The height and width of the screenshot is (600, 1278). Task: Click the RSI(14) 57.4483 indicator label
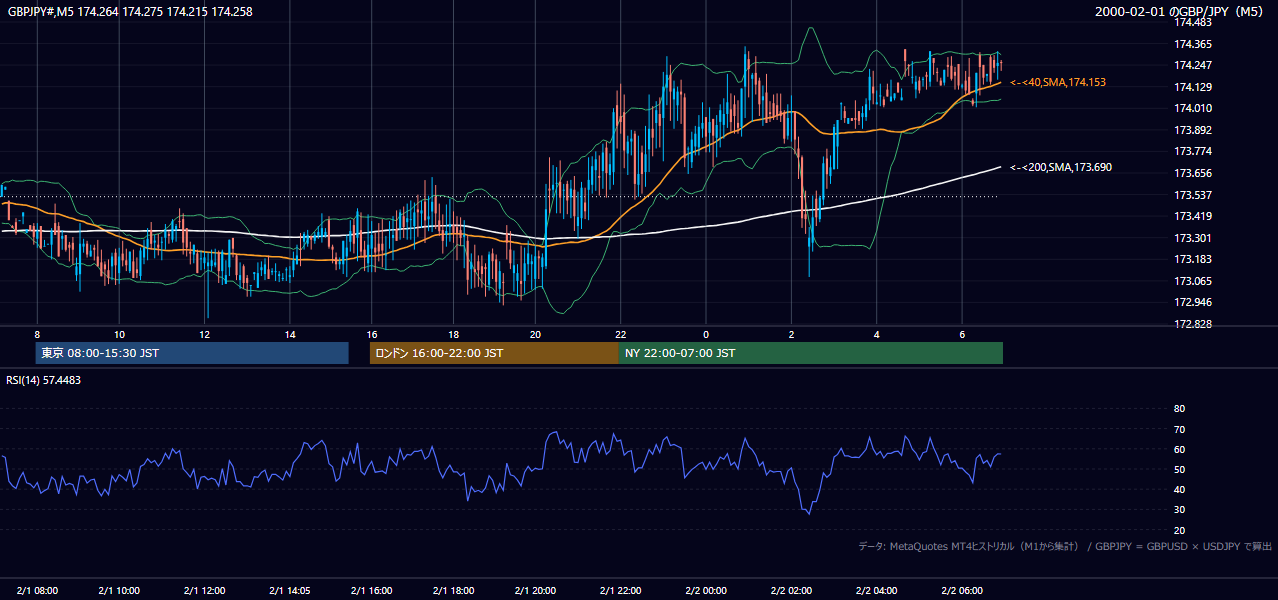tap(44, 380)
